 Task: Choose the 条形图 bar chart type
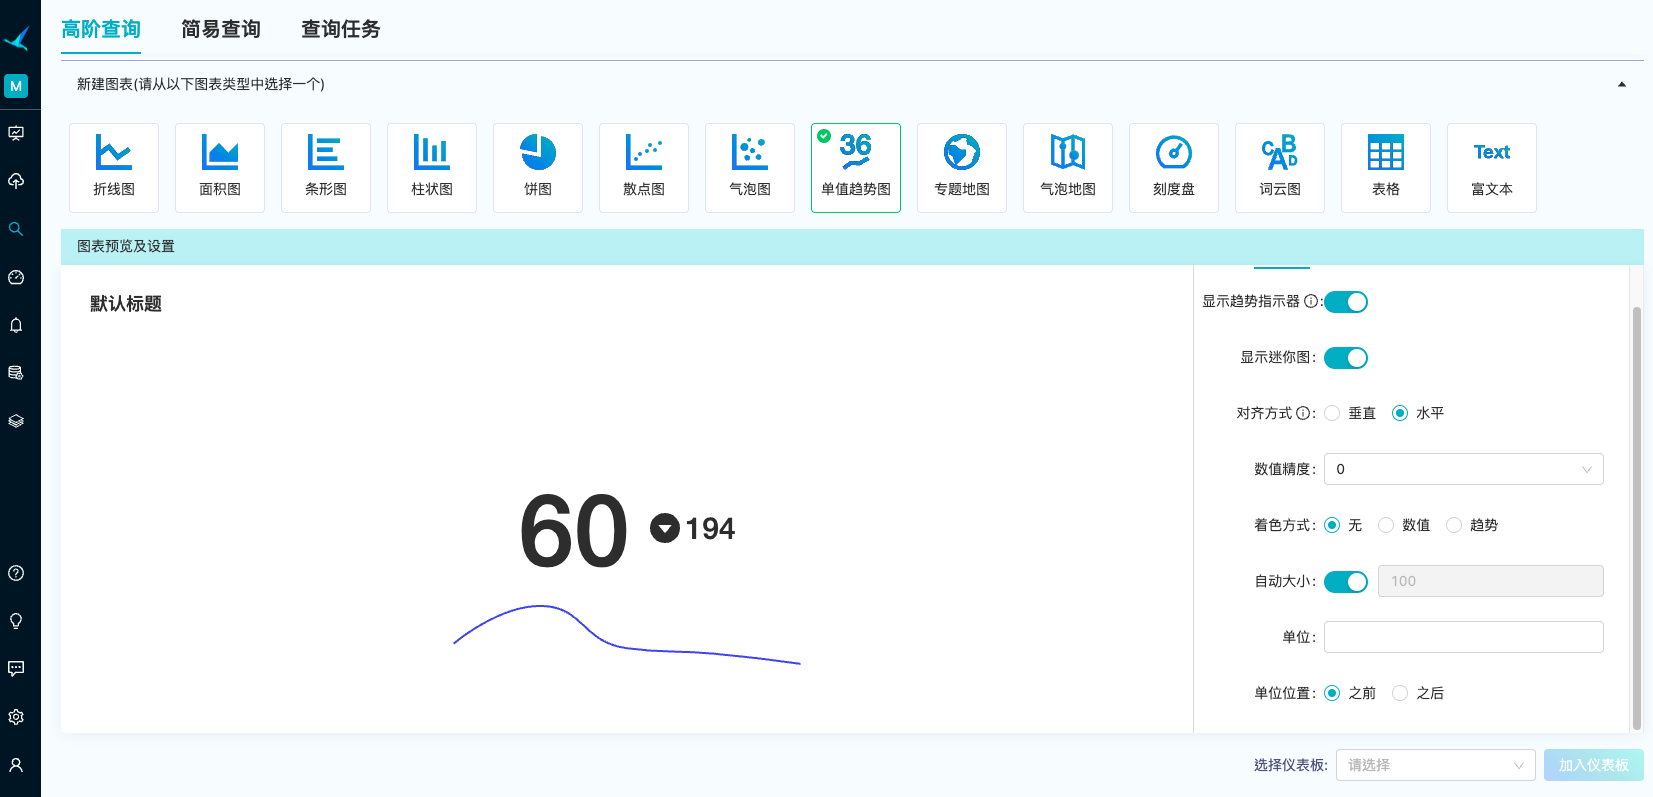[x=326, y=168]
